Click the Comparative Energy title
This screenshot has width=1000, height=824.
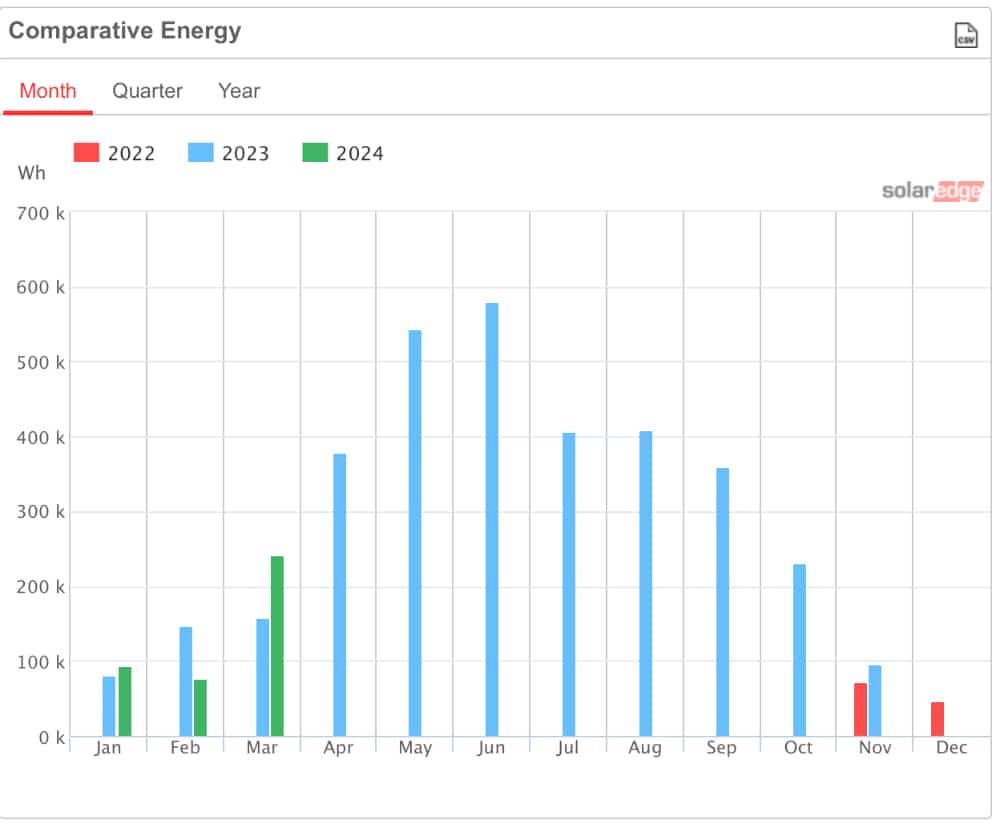125,31
